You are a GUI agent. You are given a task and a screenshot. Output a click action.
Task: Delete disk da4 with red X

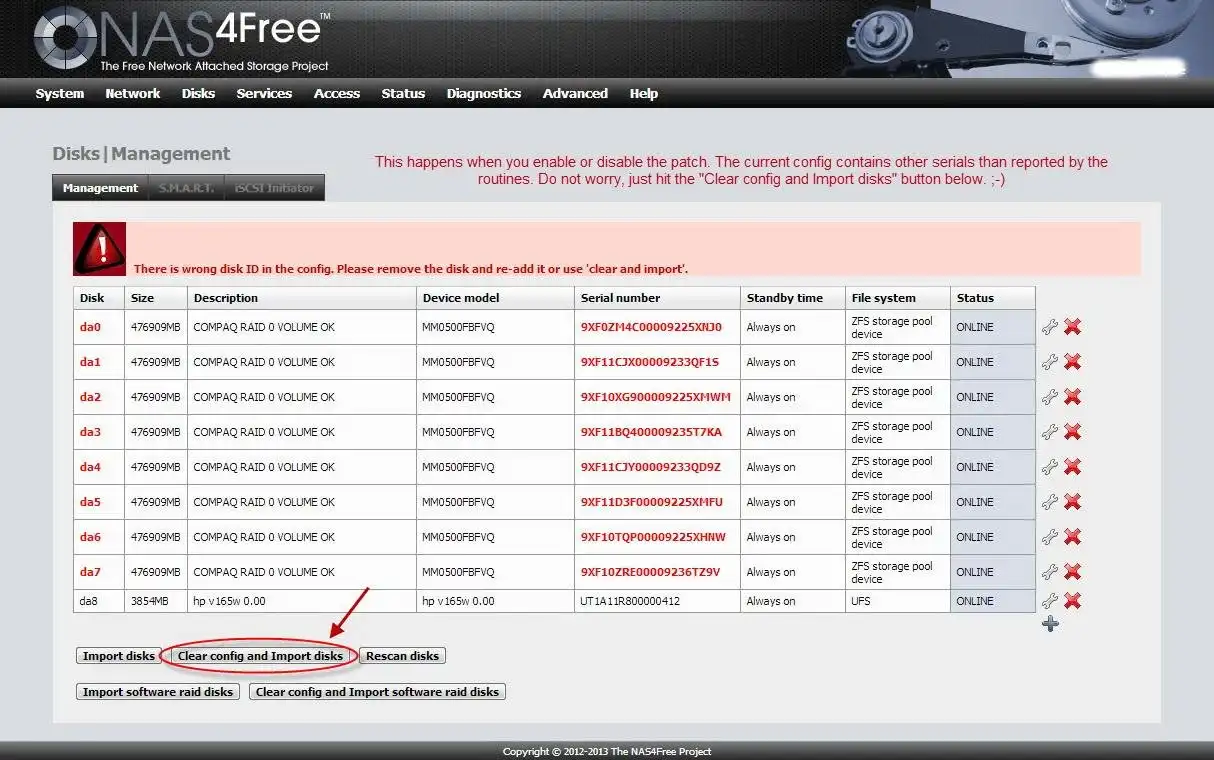coord(1072,467)
